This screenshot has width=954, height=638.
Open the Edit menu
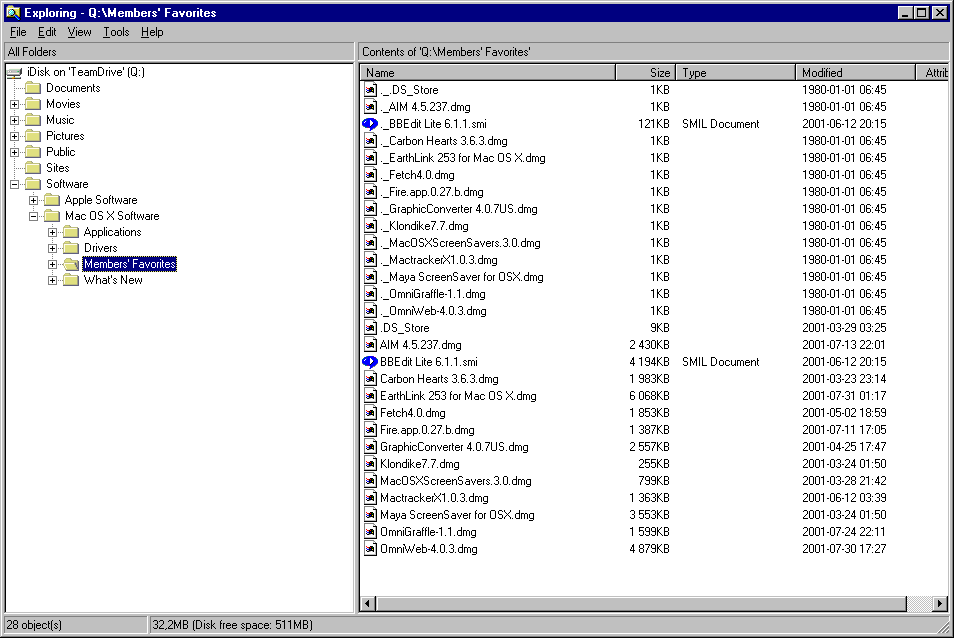click(x=47, y=32)
